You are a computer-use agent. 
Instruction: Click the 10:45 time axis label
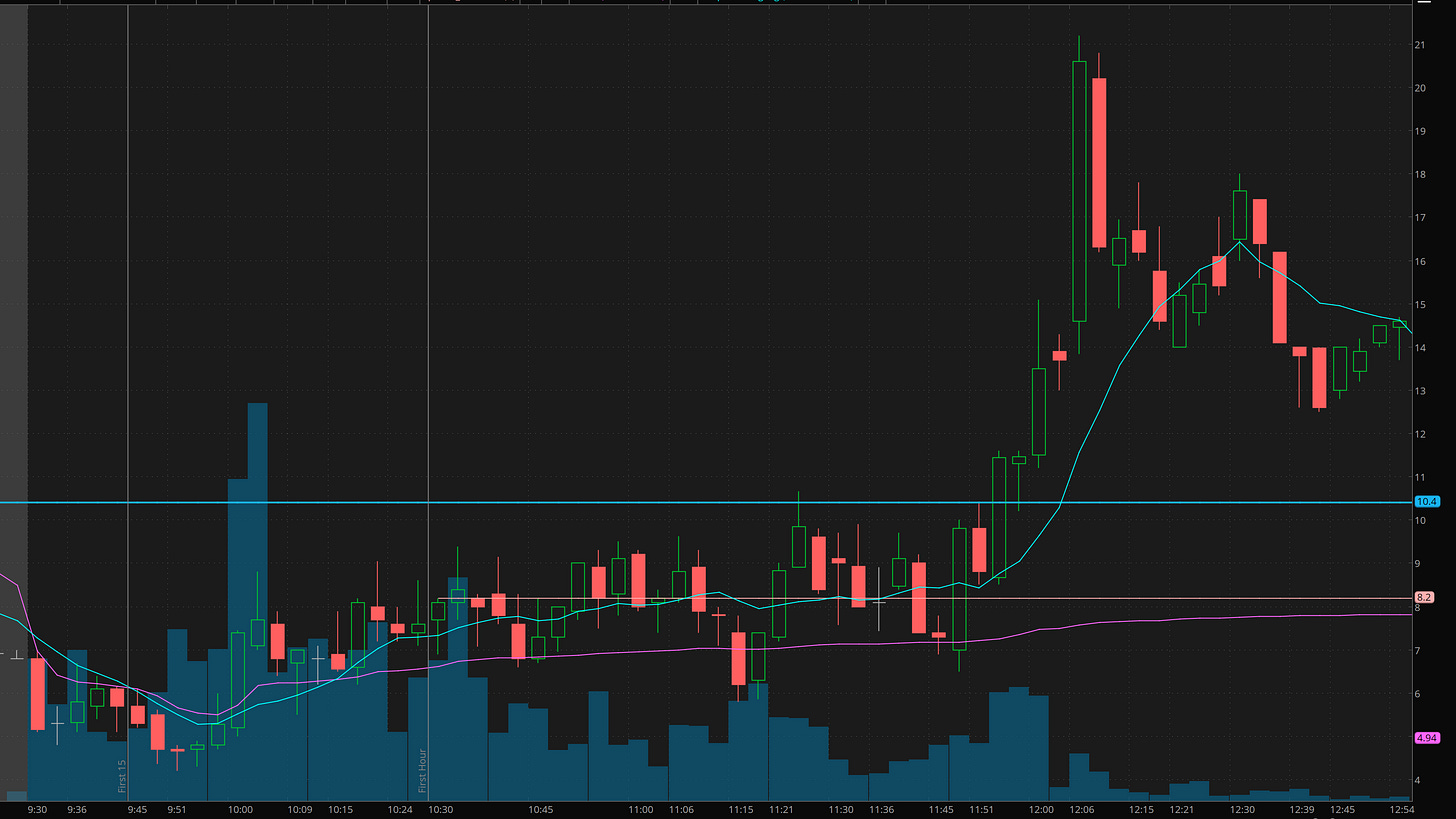pyautogui.click(x=541, y=810)
